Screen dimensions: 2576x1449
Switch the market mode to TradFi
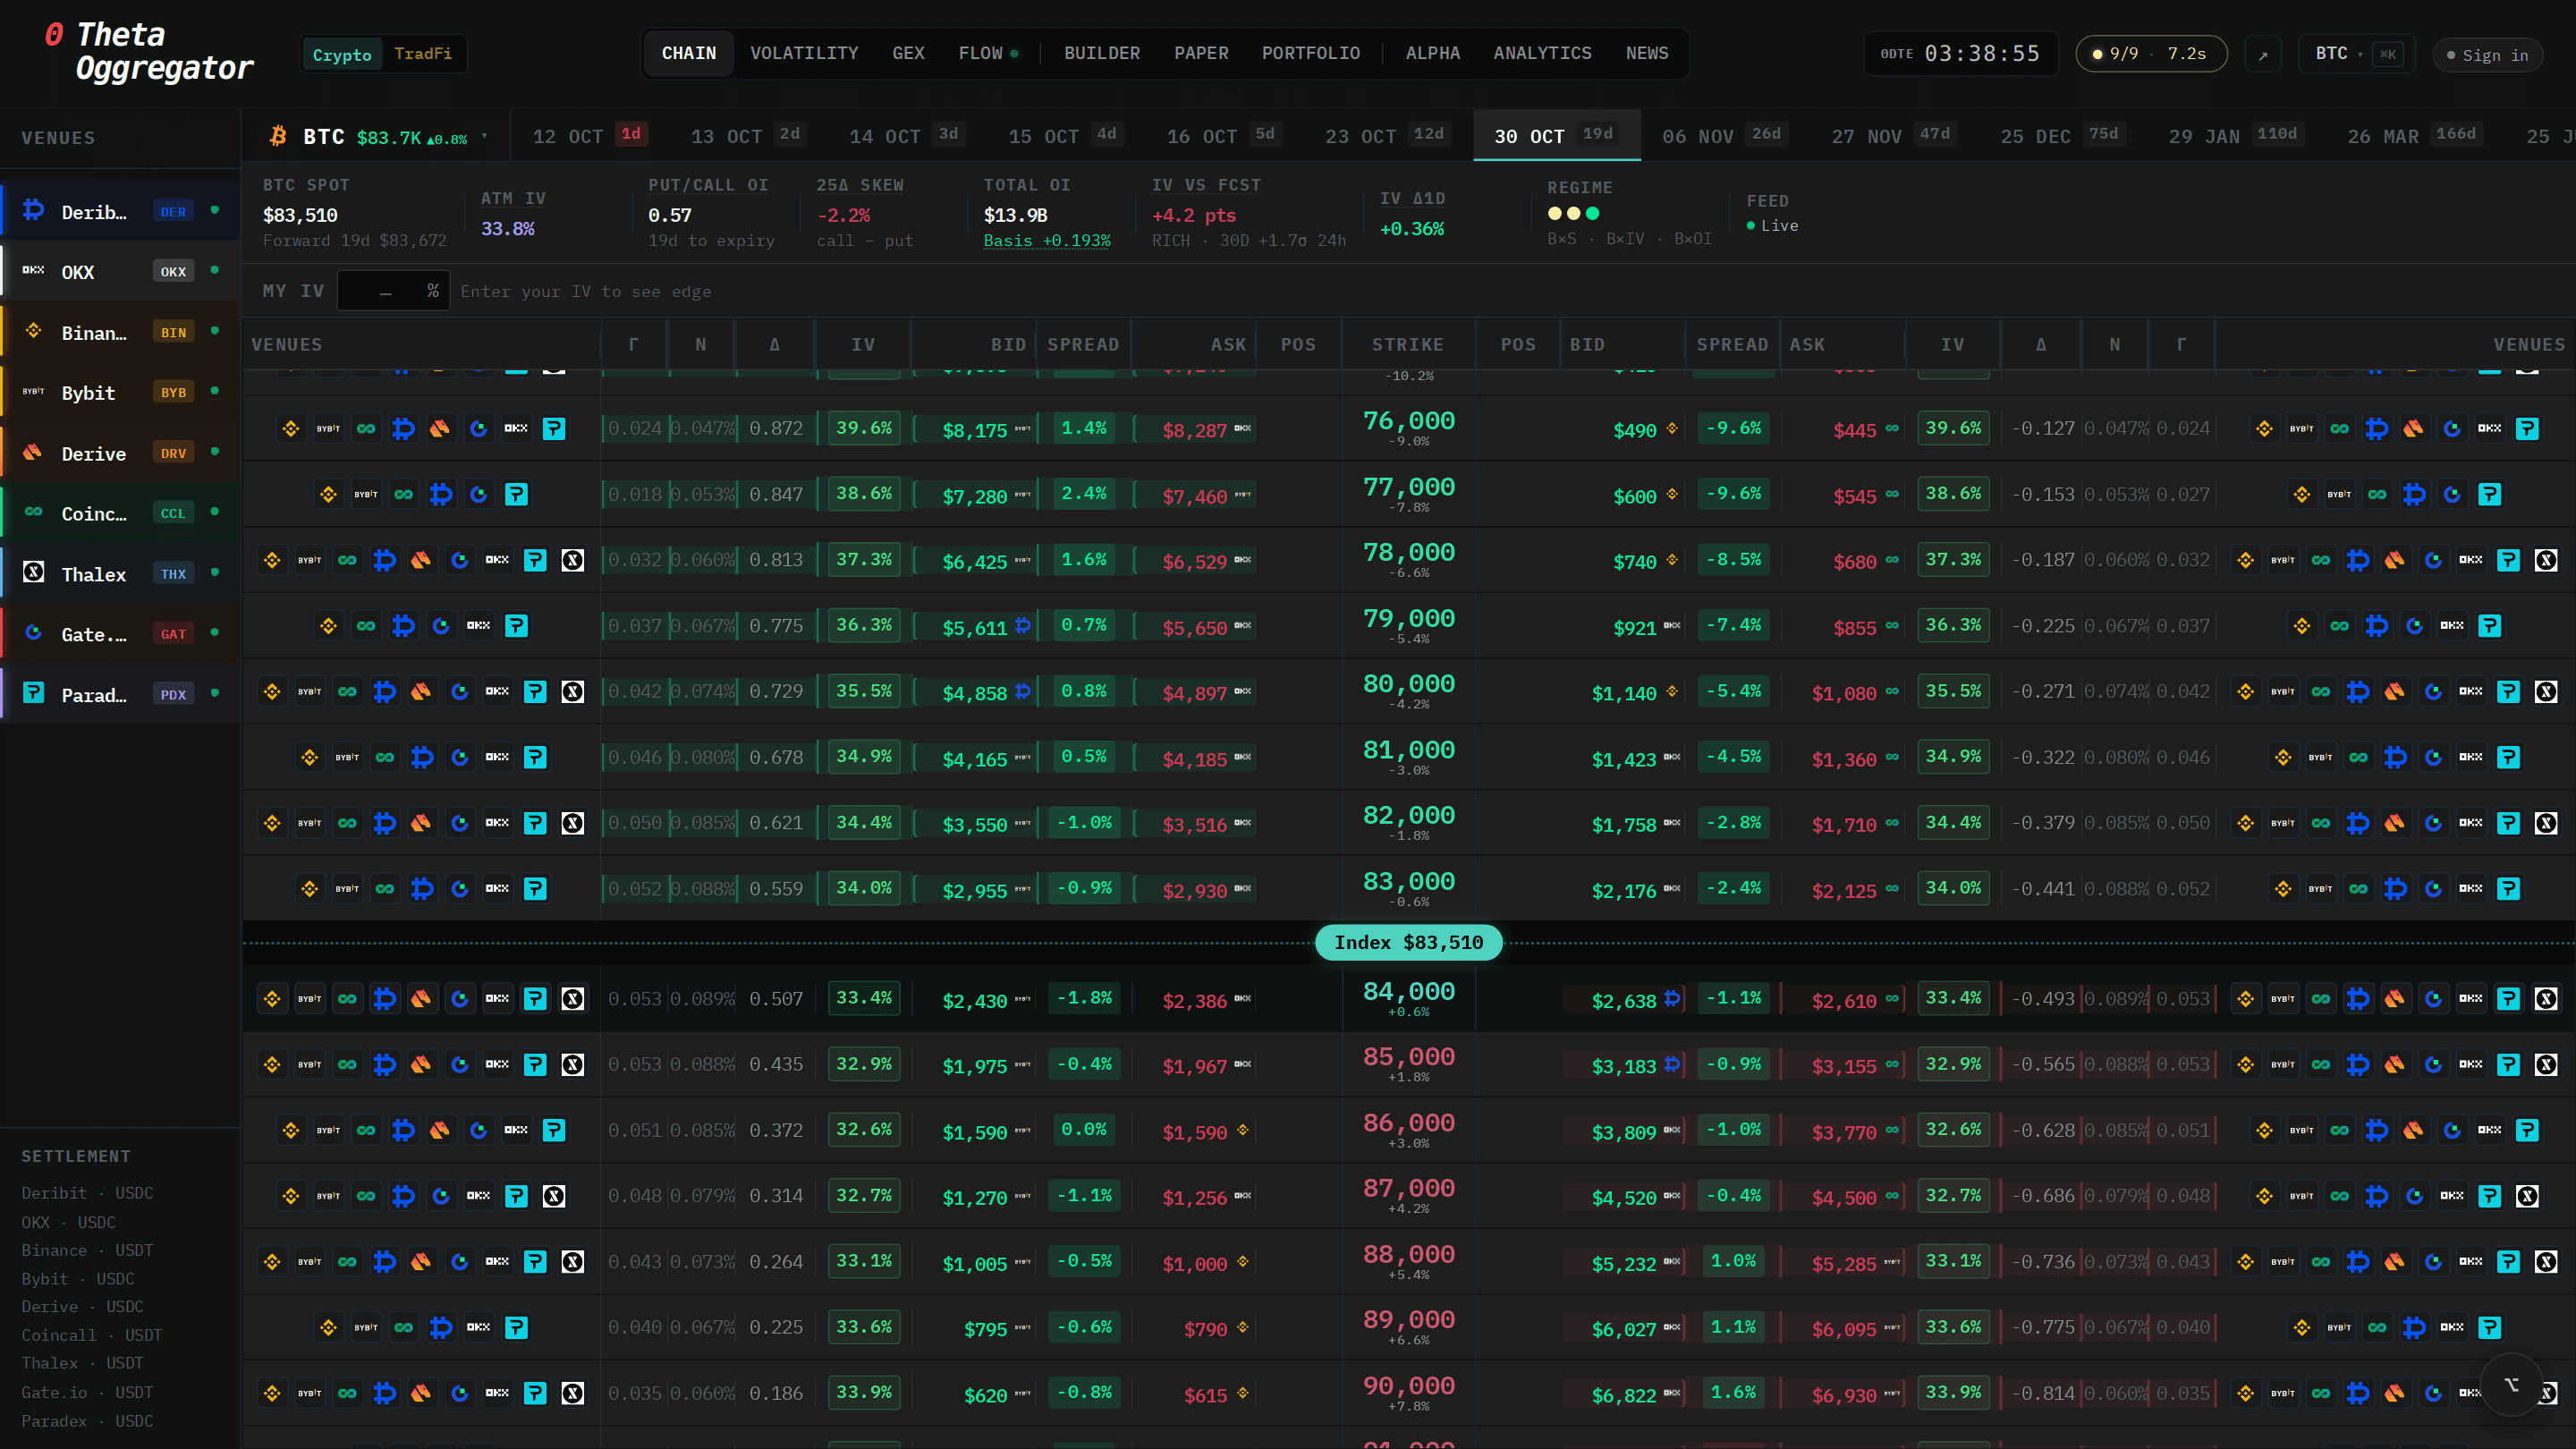423,54
